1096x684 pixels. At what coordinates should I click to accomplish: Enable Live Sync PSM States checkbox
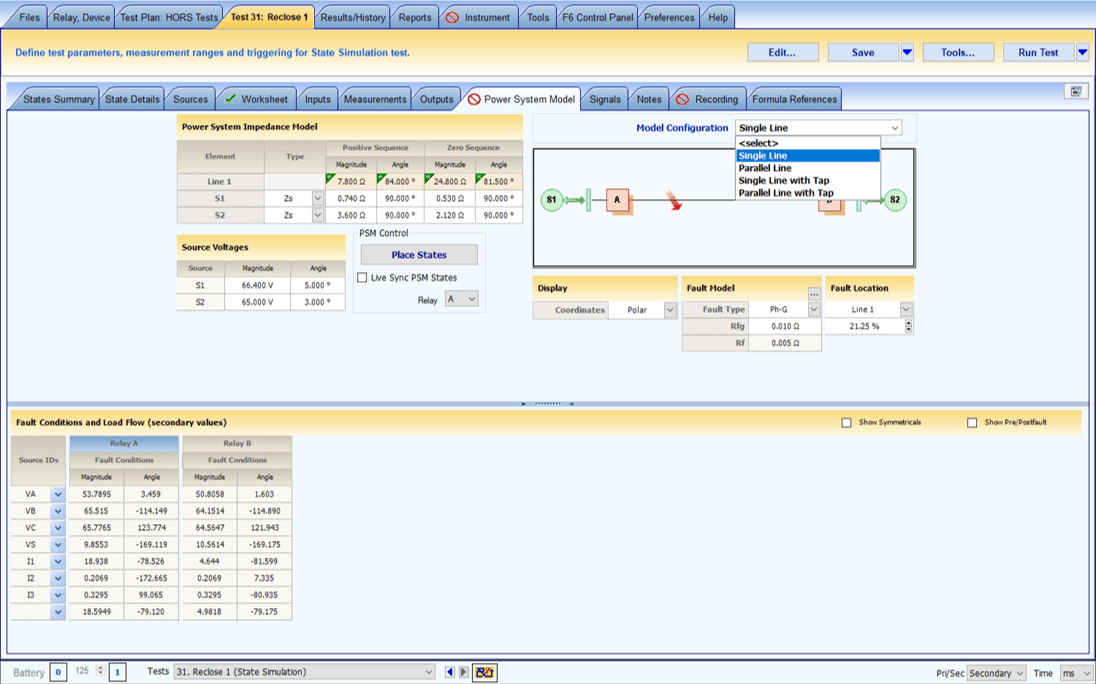coord(362,277)
